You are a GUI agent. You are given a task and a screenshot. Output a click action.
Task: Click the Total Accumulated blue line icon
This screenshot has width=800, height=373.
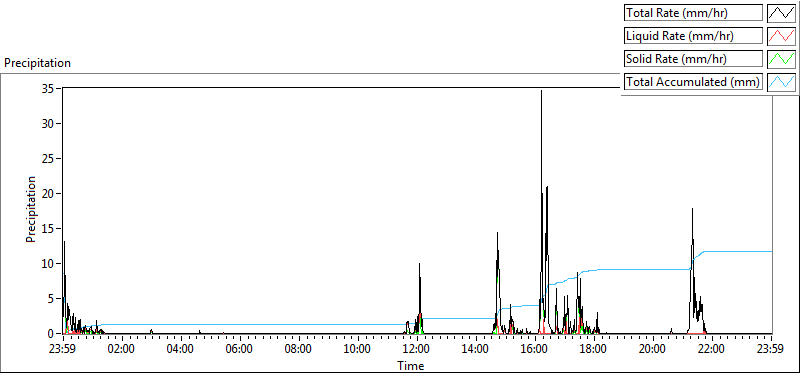tap(781, 82)
